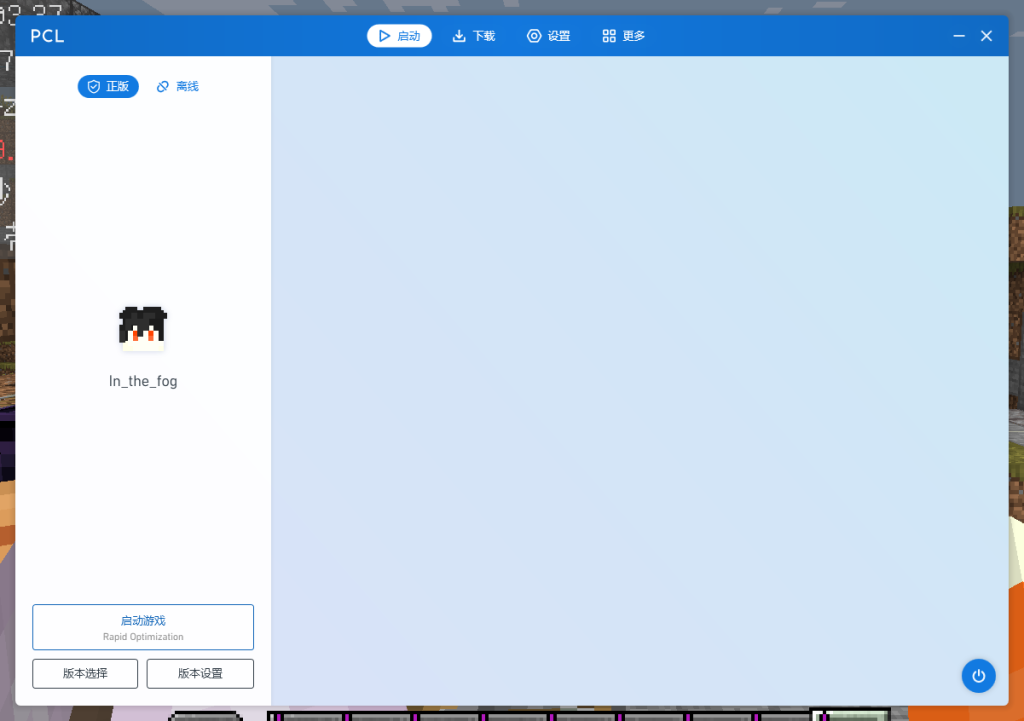Image resolution: width=1024 pixels, height=721 pixels.
Task: Open the 更多 (More) tab
Action: 624,36
